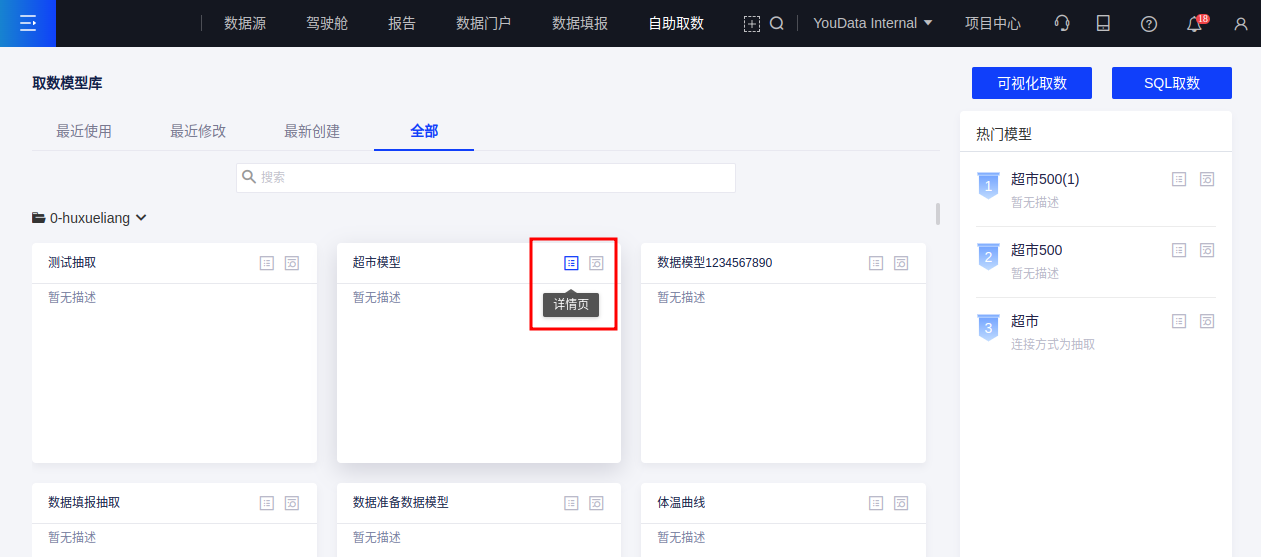Click the top bar search magnifier icon
This screenshot has width=1261, height=557.
(x=776, y=23)
